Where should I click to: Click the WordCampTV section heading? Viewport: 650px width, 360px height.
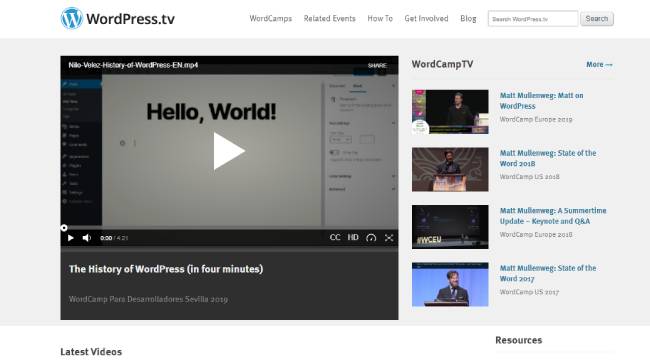[x=442, y=64]
